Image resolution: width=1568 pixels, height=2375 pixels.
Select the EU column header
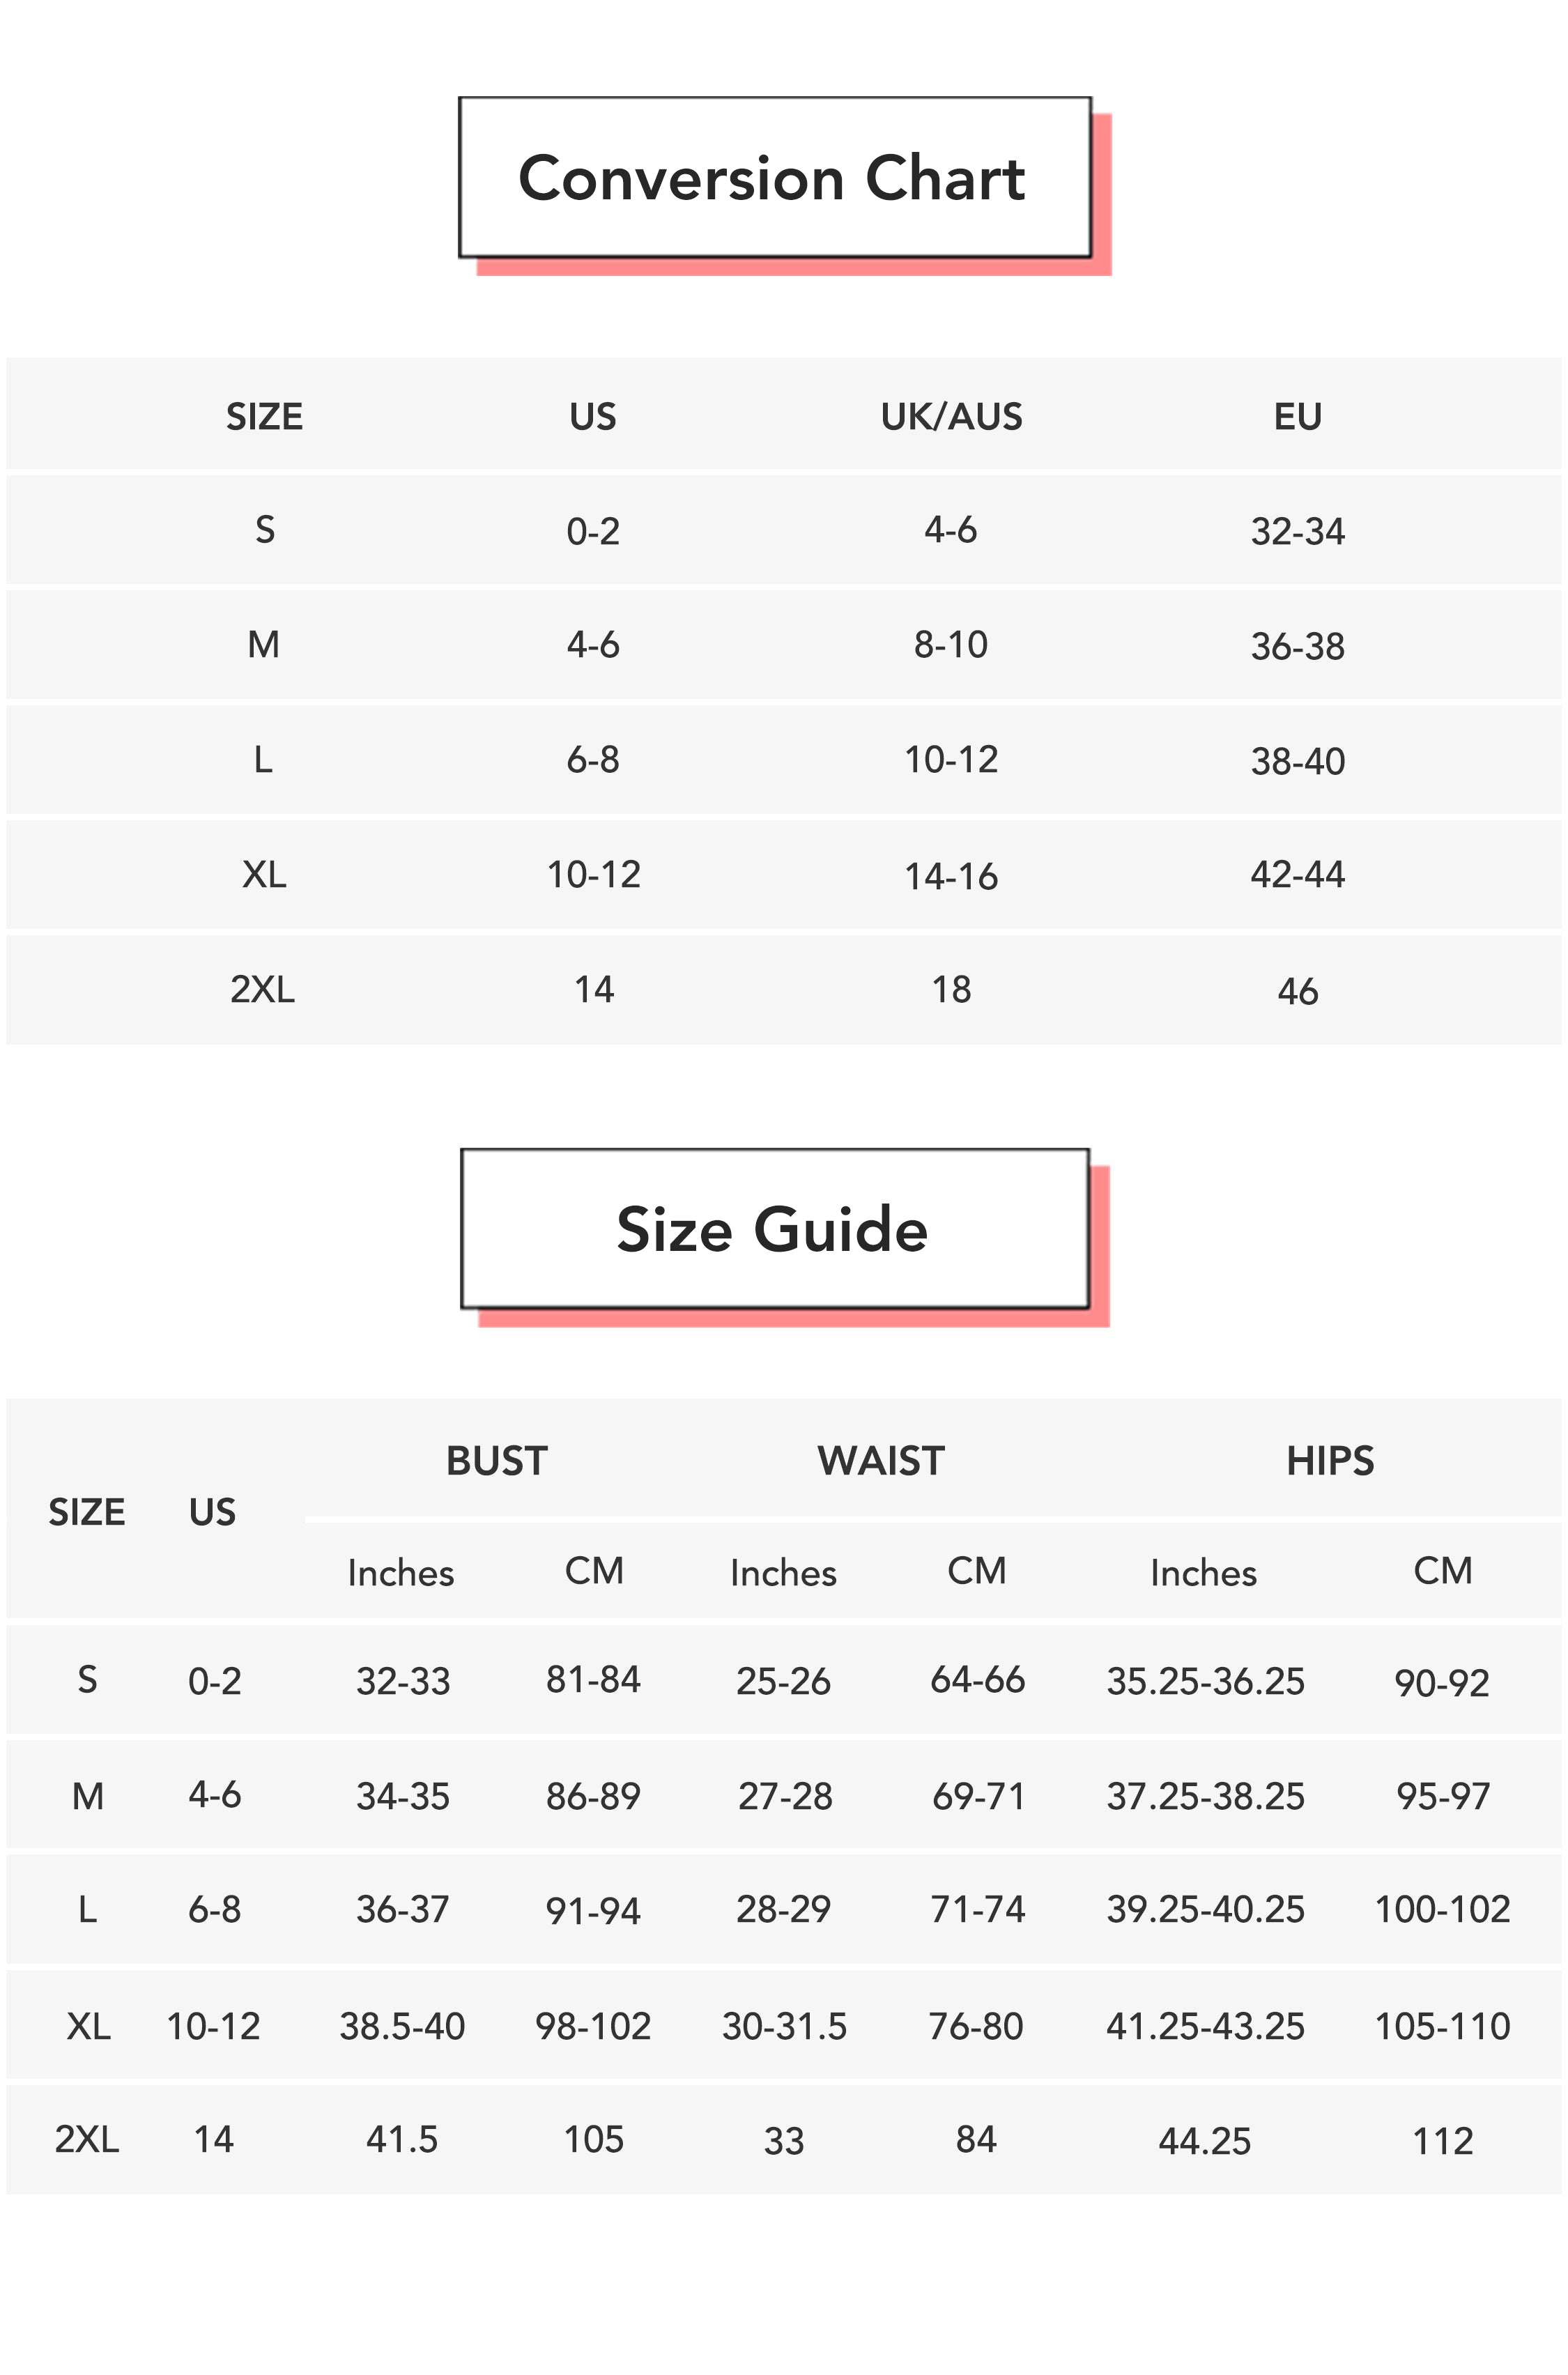pos(1297,416)
